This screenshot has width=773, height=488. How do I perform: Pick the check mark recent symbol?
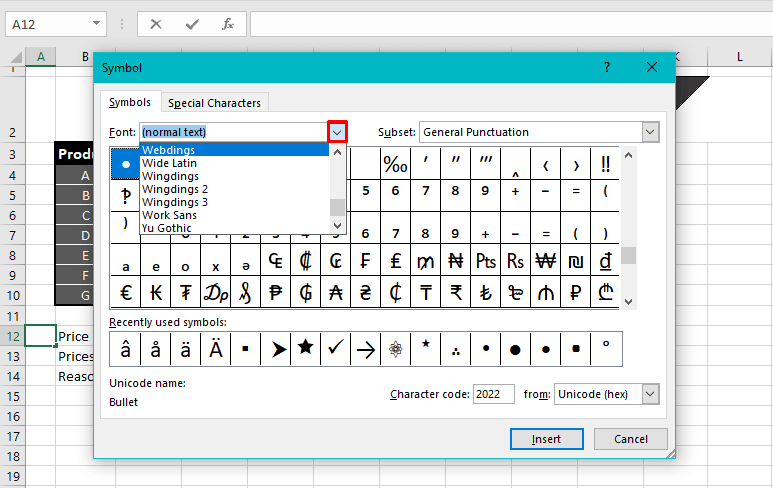tap(336, 349)
